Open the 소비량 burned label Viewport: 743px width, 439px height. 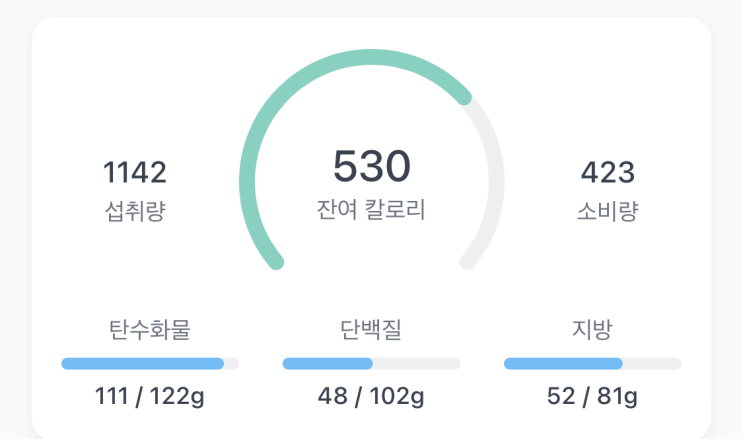point(608,211)
